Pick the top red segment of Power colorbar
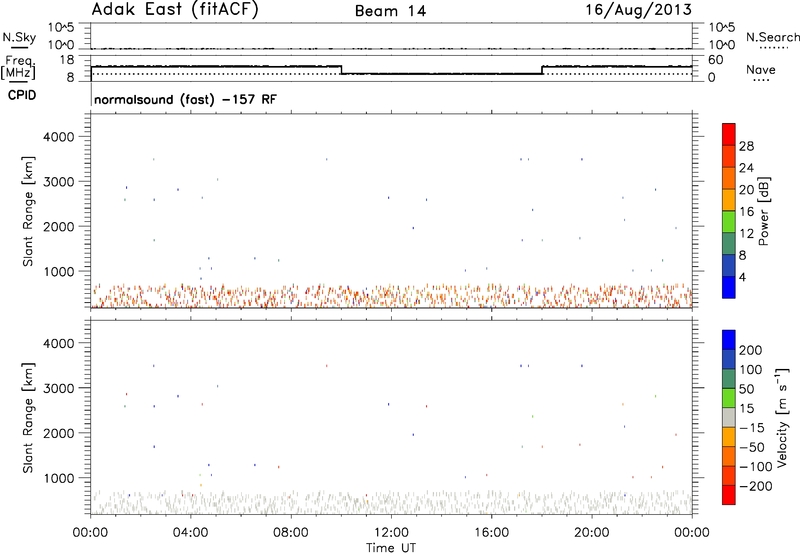The height and width of the screenshot is (554, 800). click(x=729, y=134)
